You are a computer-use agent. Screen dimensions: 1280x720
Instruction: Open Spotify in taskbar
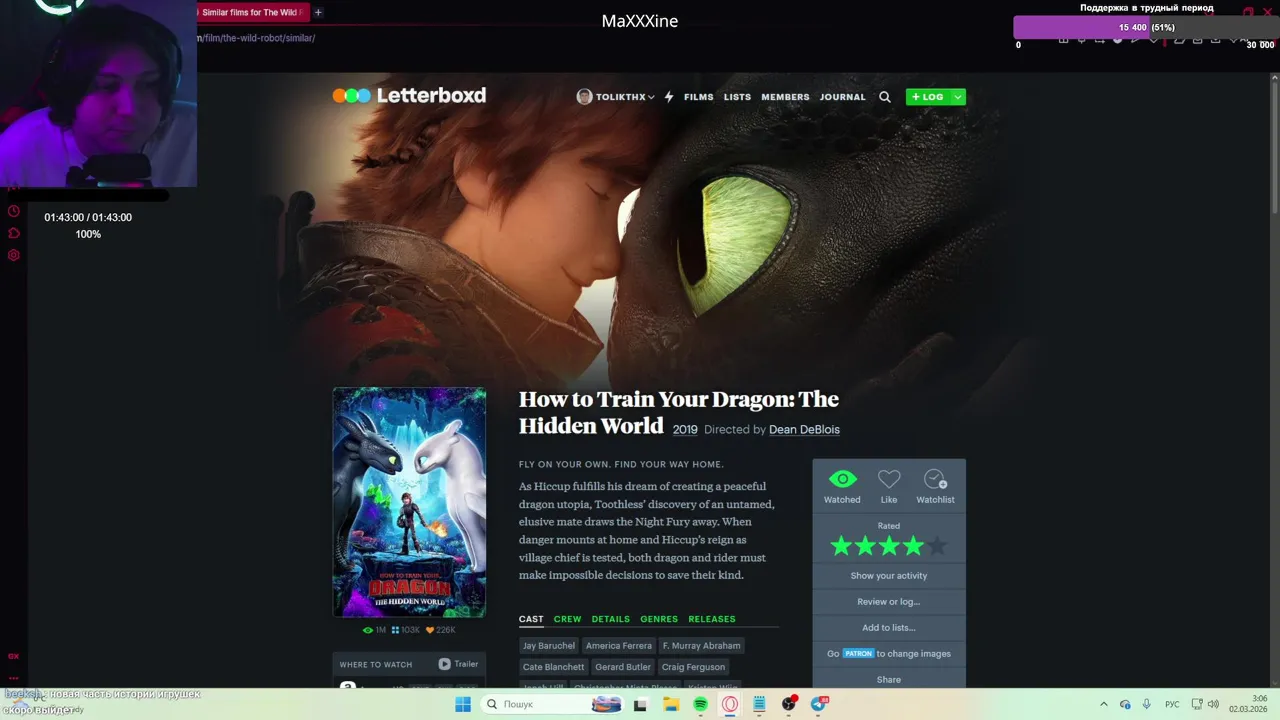(700, 705)
